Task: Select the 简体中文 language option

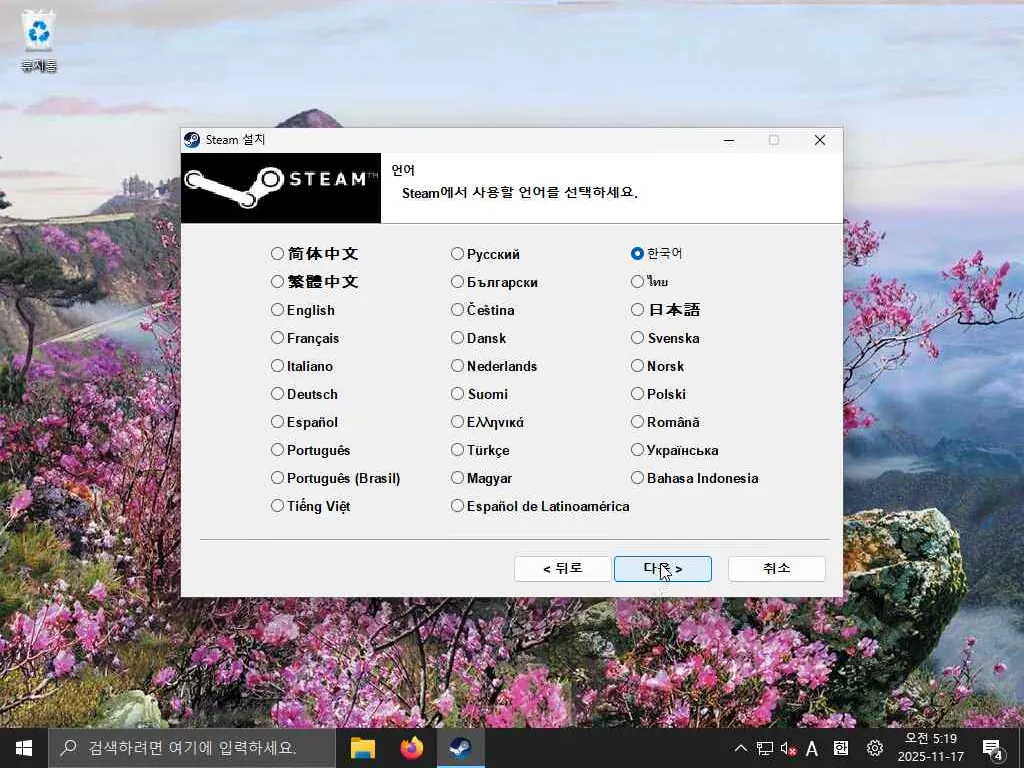Action: click(315, 253)
